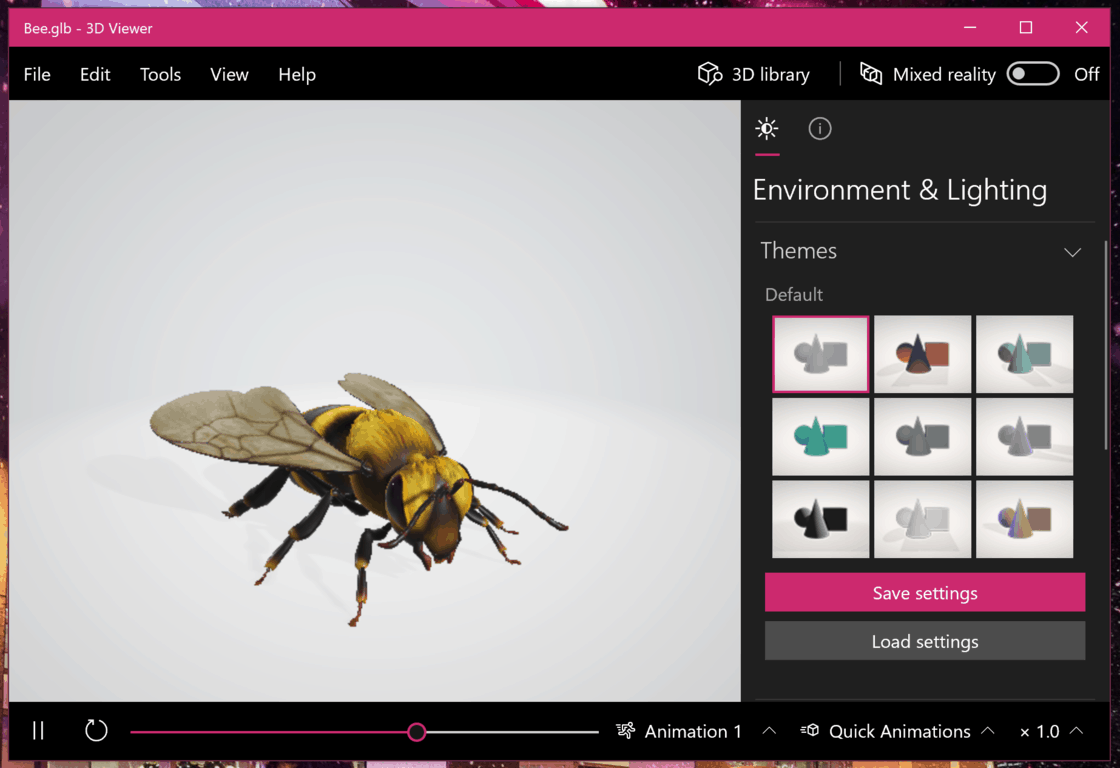Click the Quick Animations cube icon
The height and width of the screenshot is (768, 1120).
(x=809, y=730)
